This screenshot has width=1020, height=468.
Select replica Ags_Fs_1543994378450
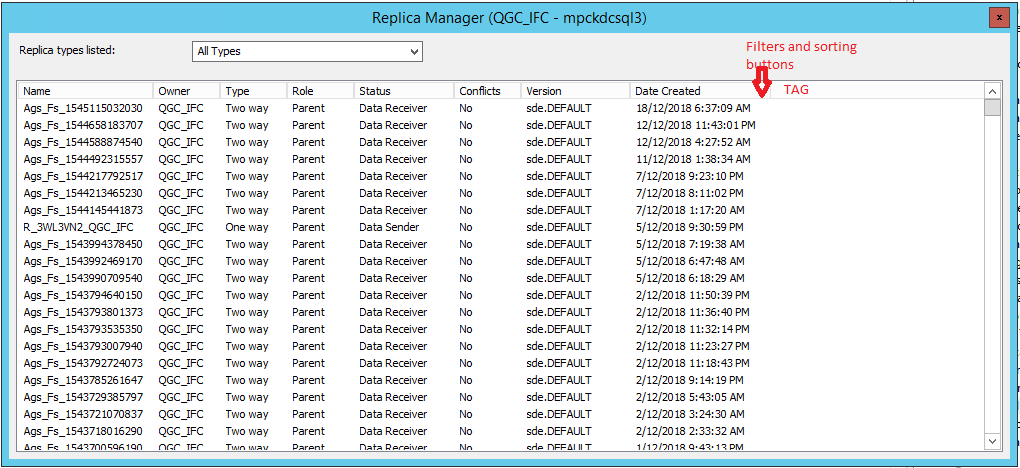click(83, 244)
